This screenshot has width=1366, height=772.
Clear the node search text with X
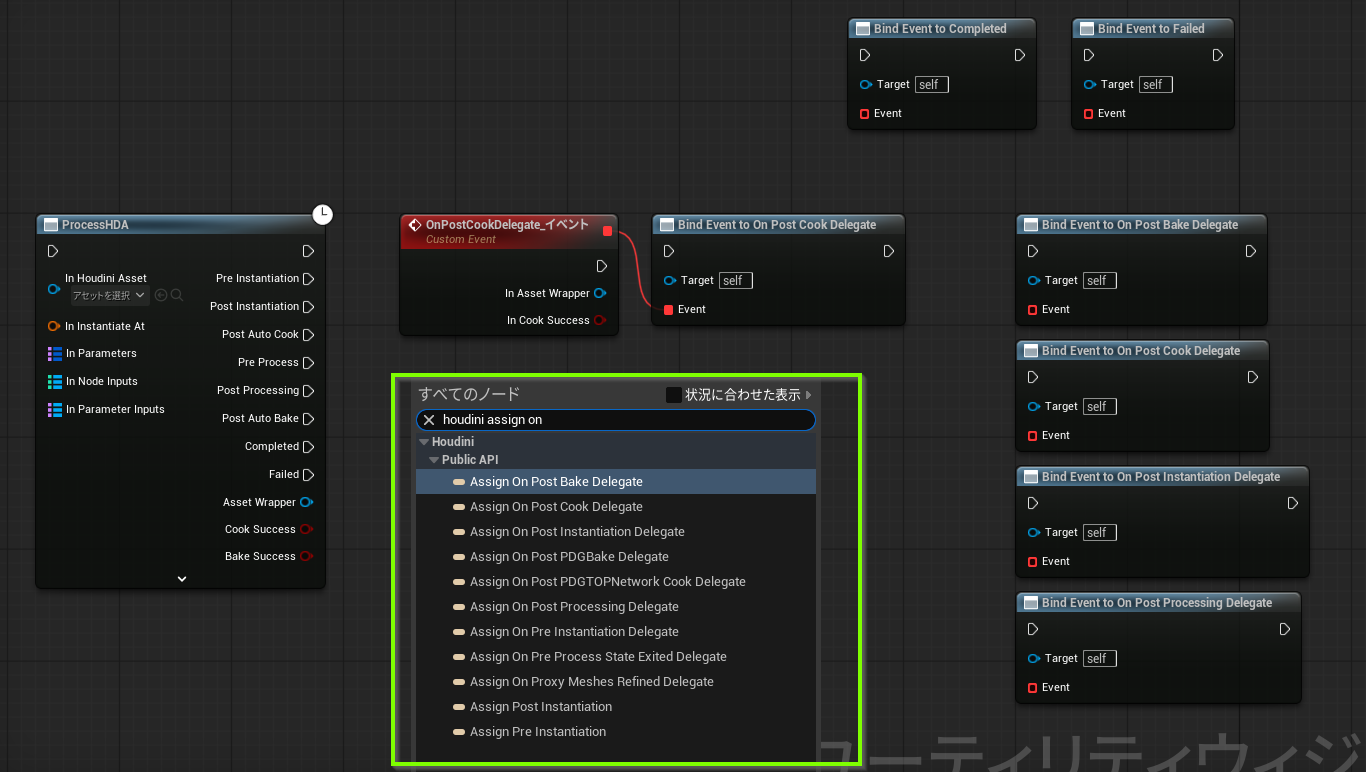pyautogui.click(x=429, y=420)
